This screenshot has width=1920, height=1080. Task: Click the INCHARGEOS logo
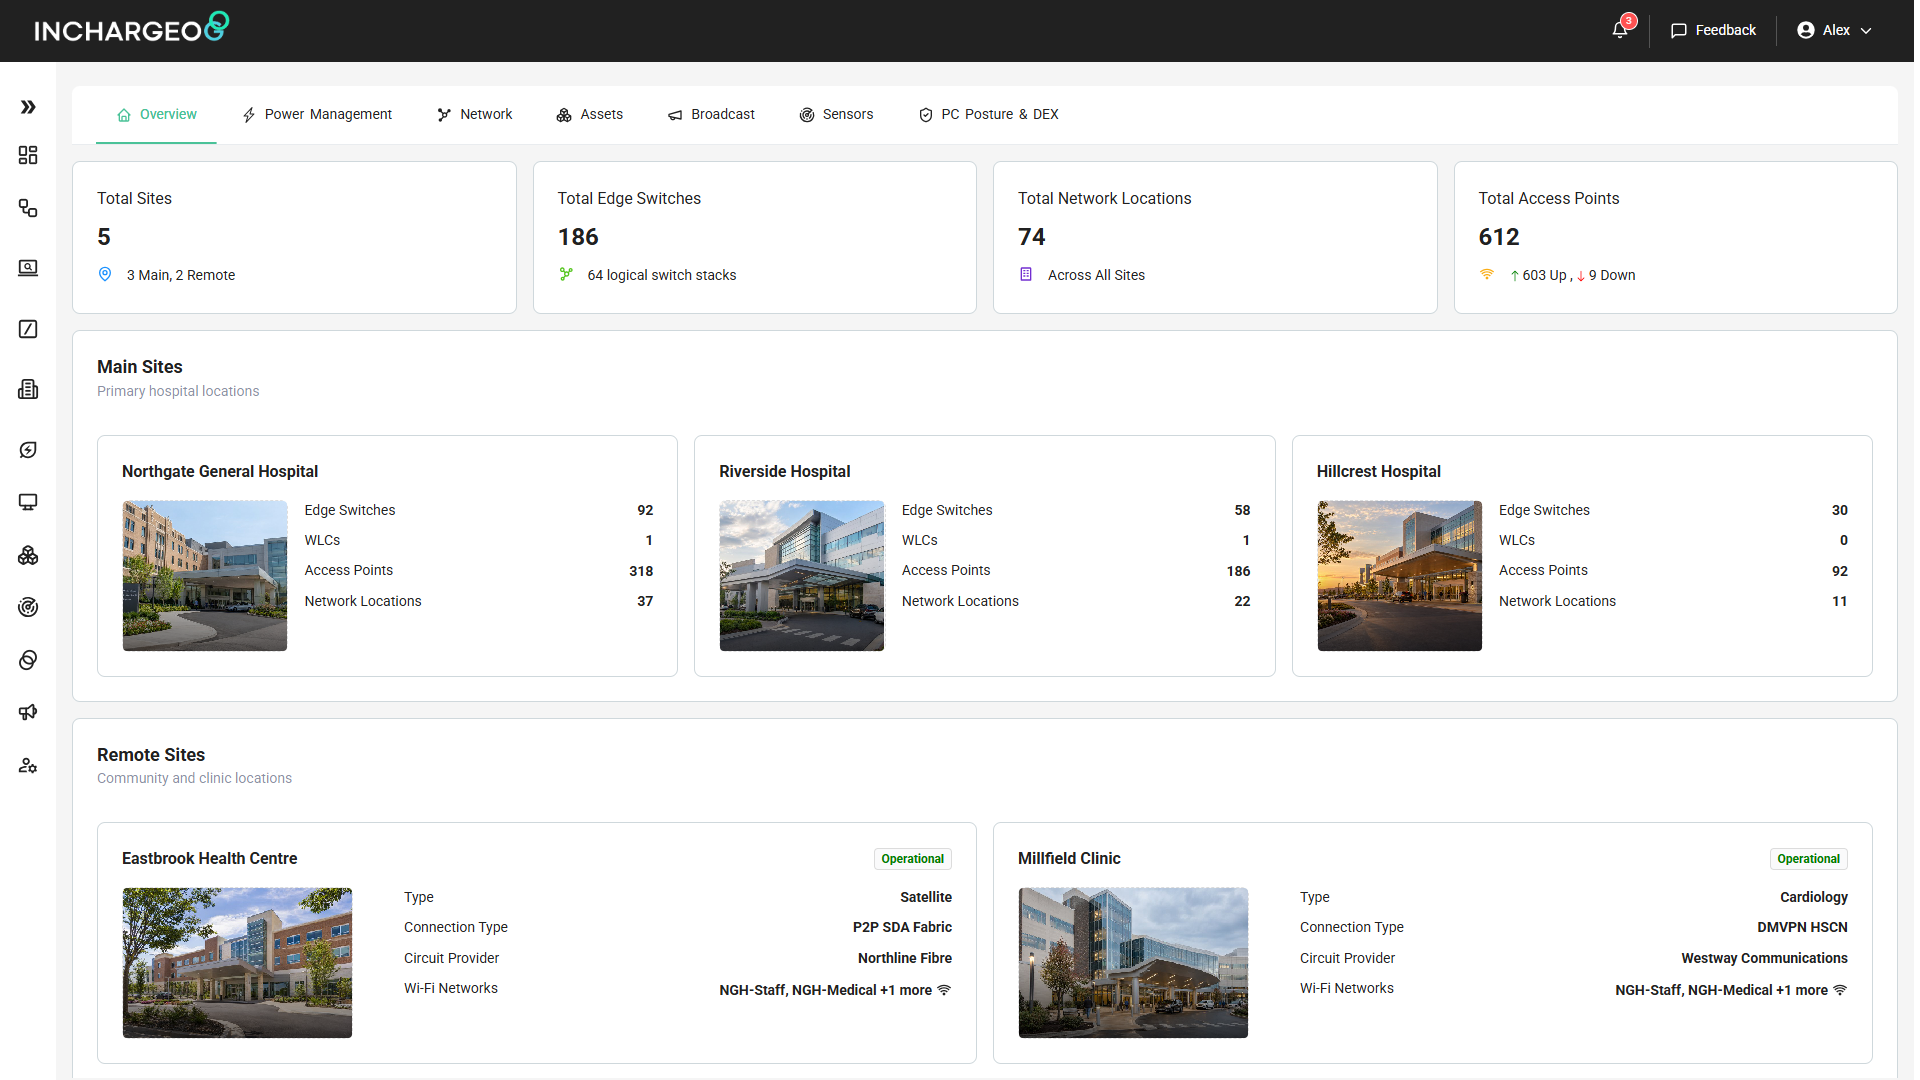(x=132, y=28)
